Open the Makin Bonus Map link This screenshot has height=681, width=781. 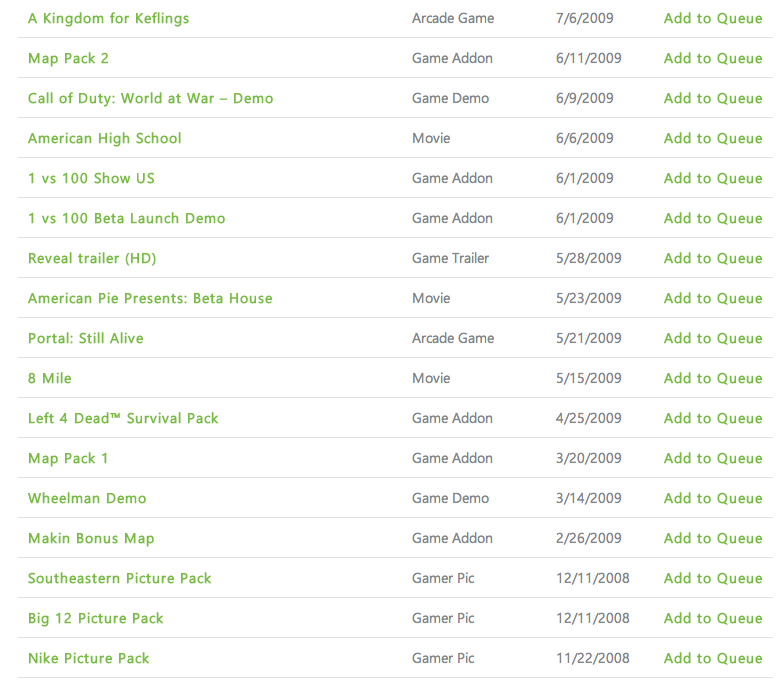tap(91, 538)
